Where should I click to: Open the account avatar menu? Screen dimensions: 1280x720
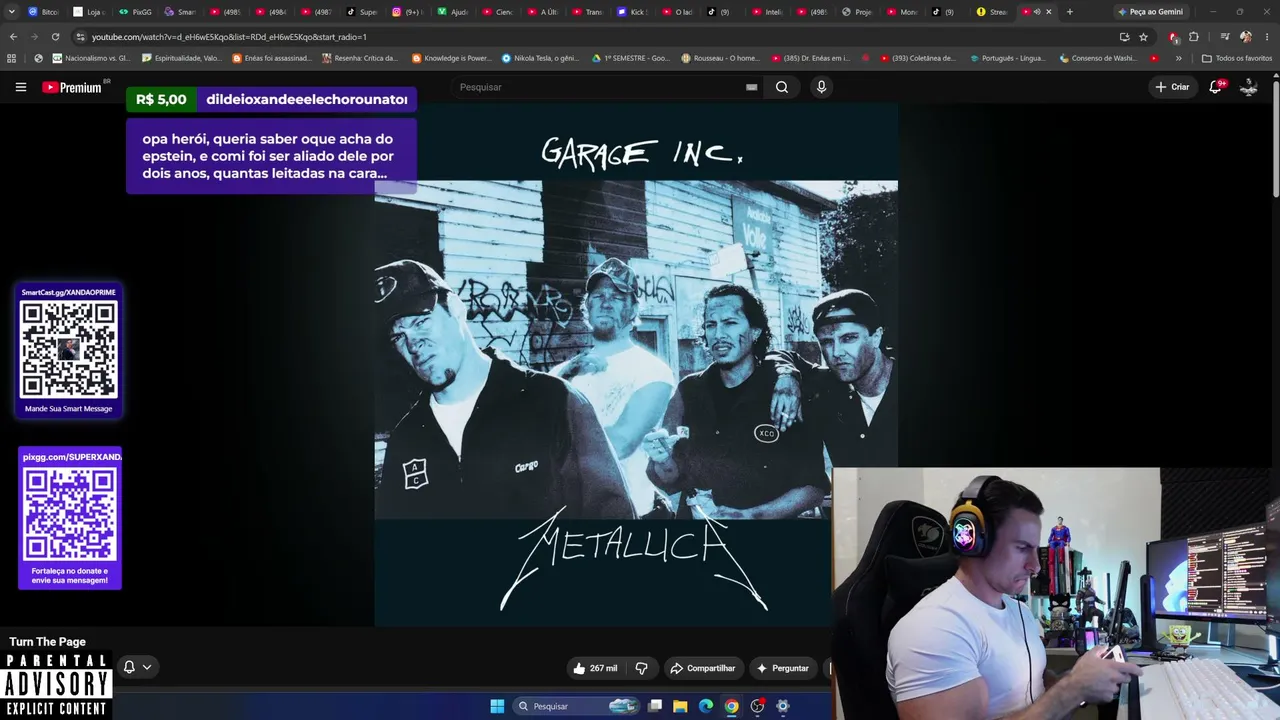pyautogui.click(x=1249, y=87)
